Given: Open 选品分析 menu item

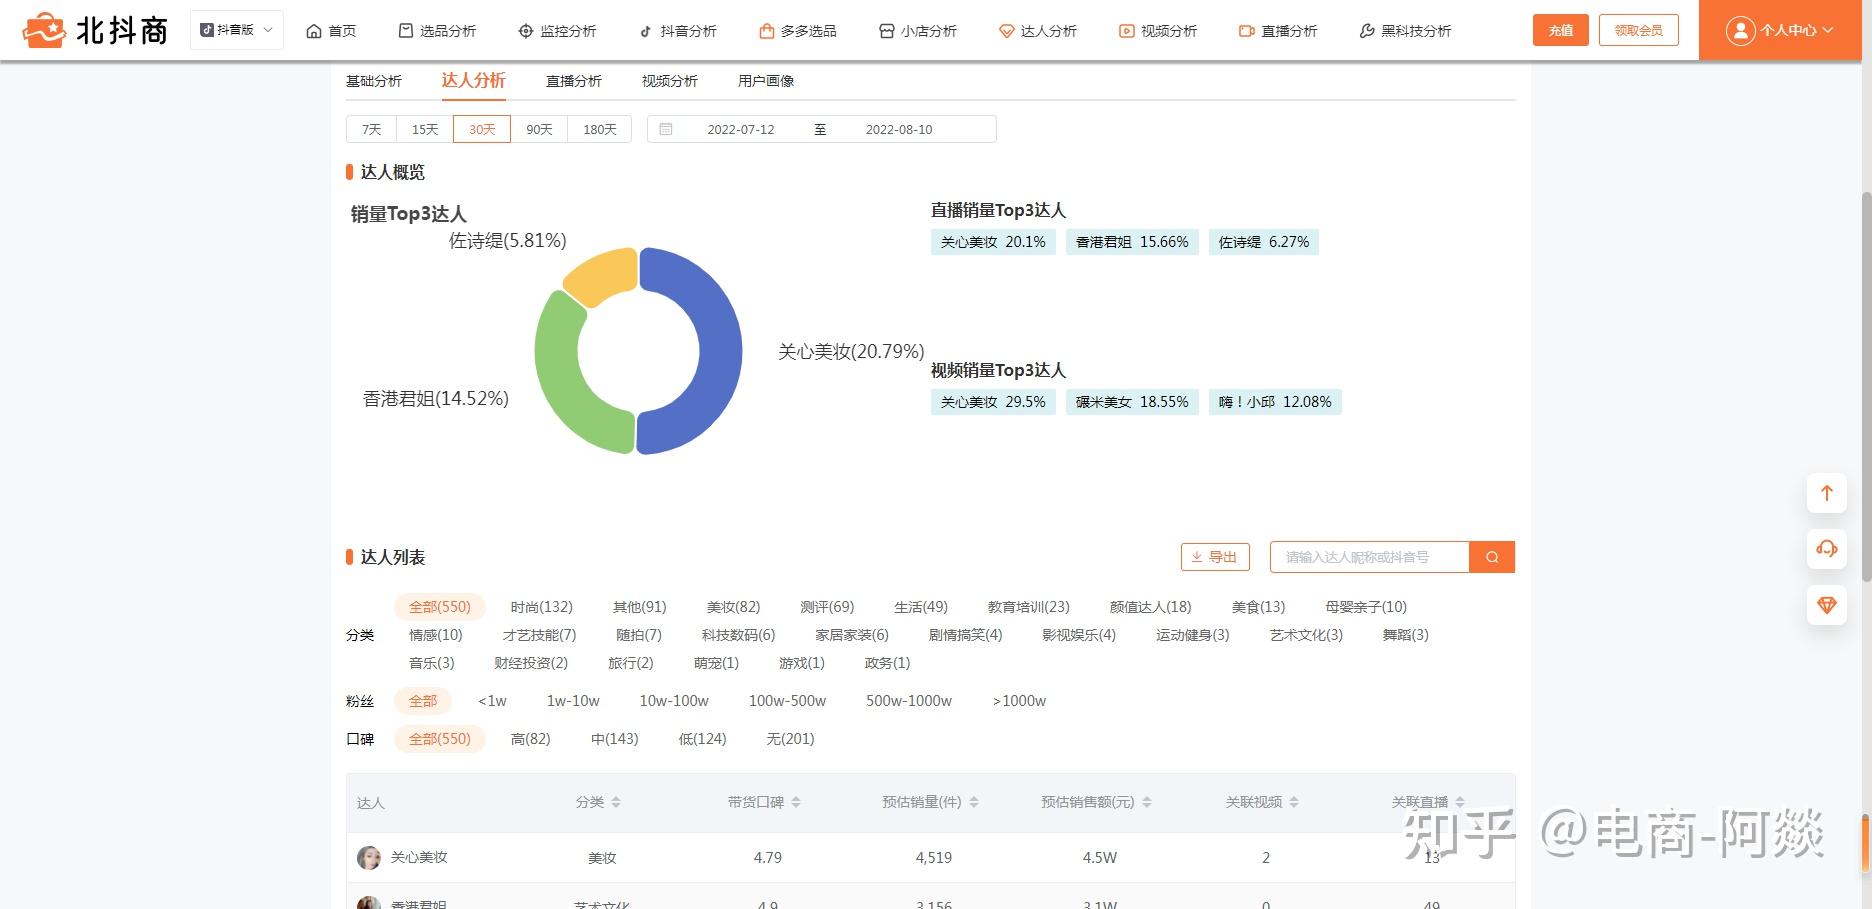Looking at the screenshot, I should coord(437,31).
